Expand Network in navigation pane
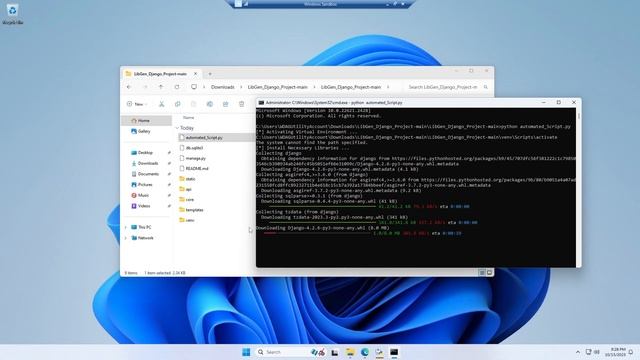The image size is (640, 360). click(x=126, y=238)
